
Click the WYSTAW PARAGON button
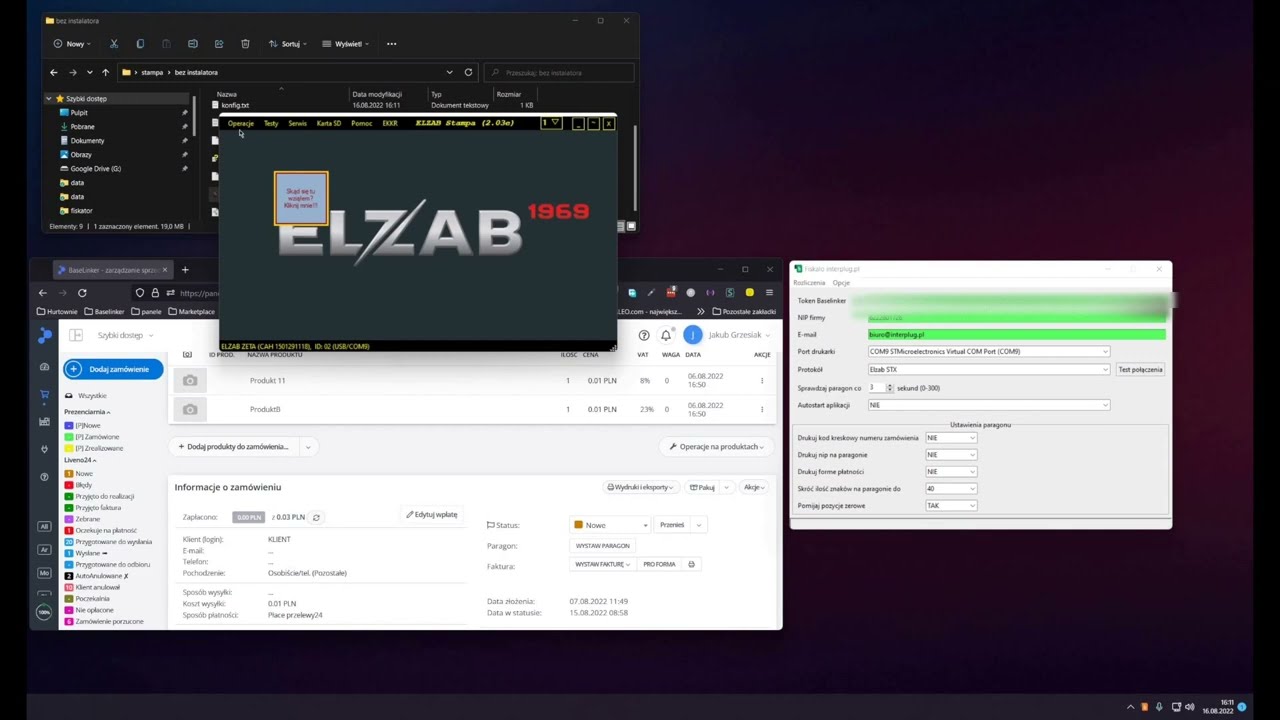(x=603, y=546)
